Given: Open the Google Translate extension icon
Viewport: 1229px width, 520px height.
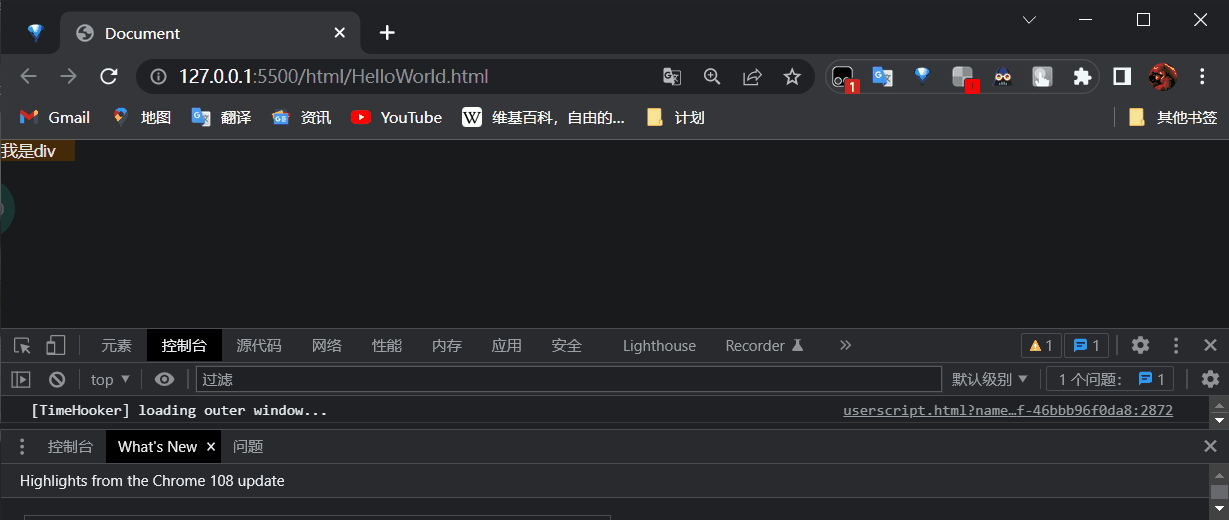Looking at the screenshot, I should 882,76.
